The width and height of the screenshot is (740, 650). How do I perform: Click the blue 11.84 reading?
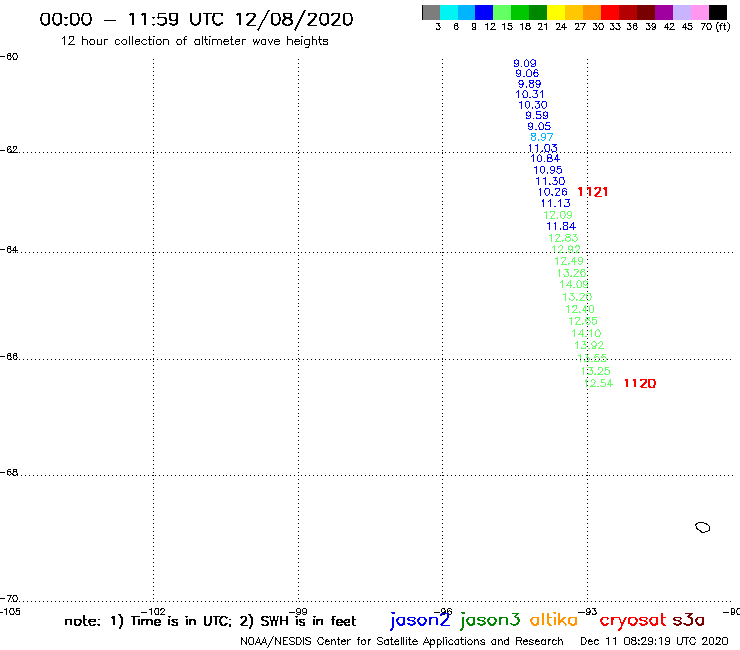click(561, 226)
